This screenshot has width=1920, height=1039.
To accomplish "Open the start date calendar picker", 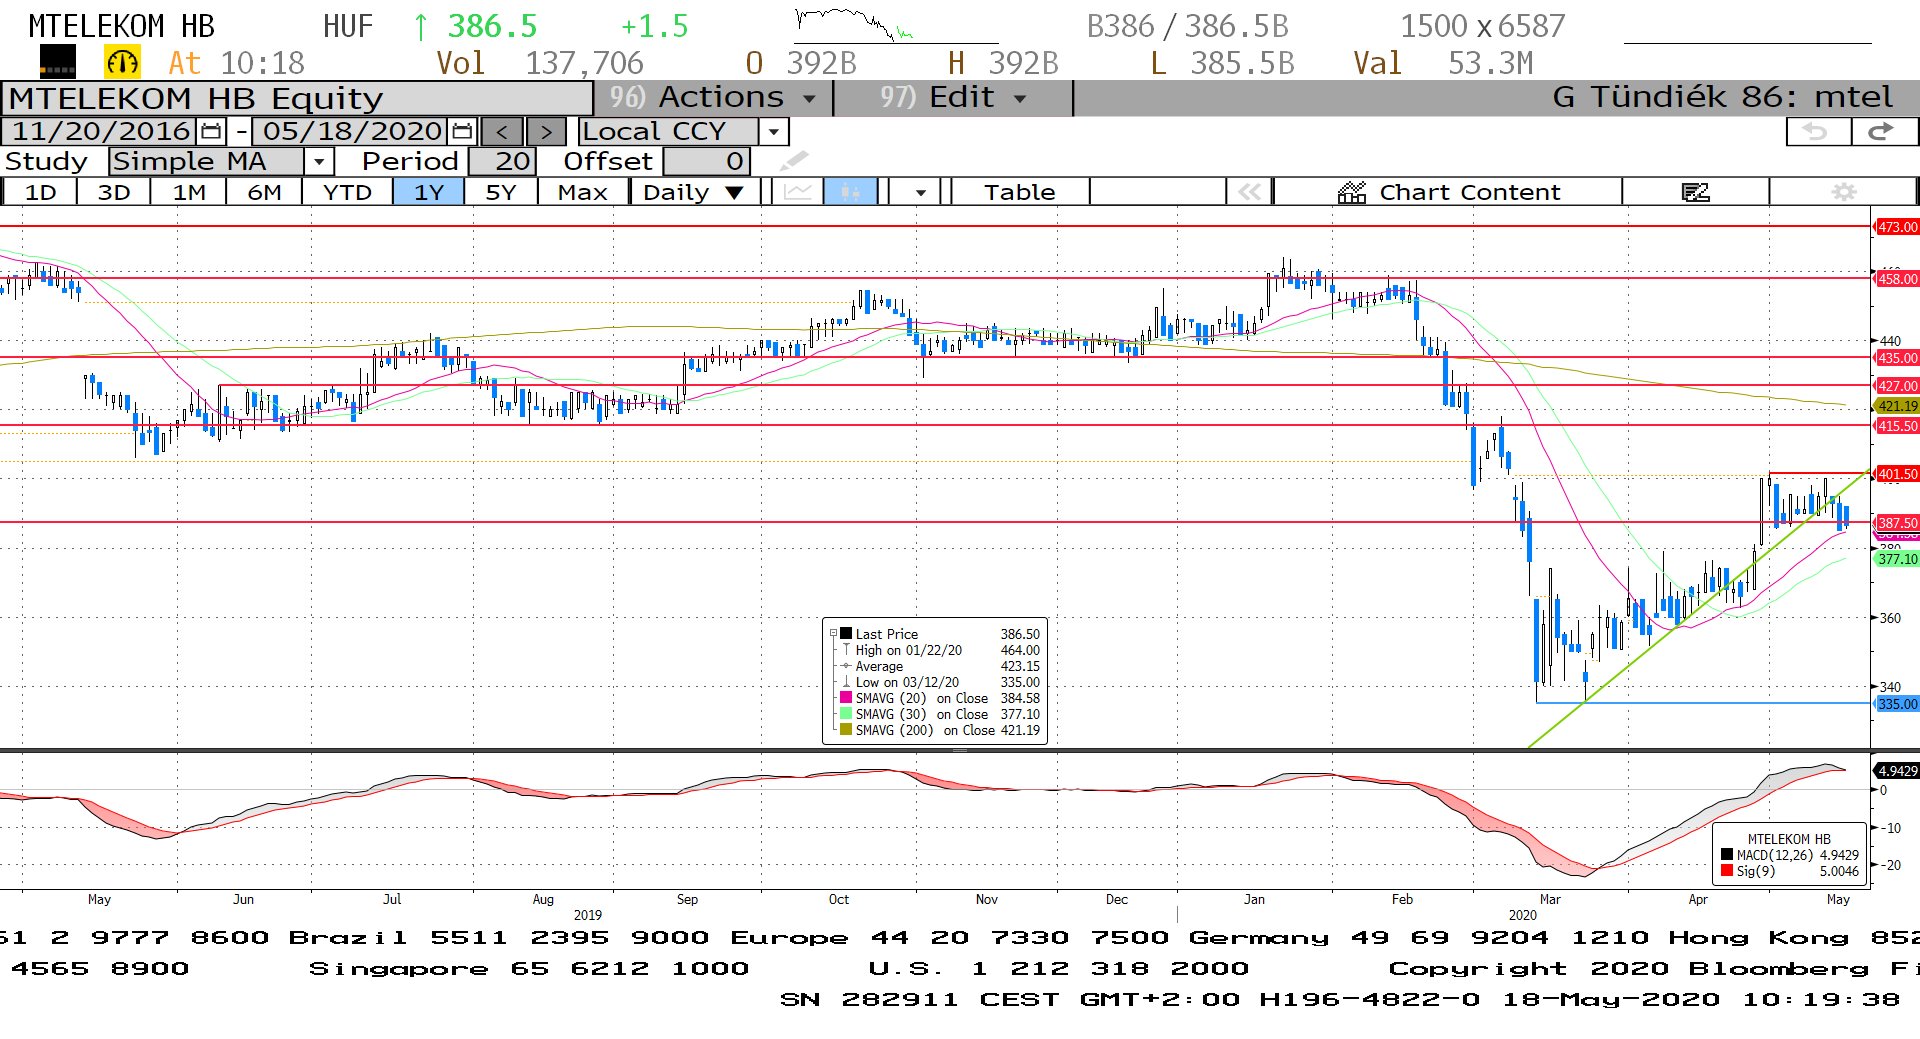I will 211,131.
